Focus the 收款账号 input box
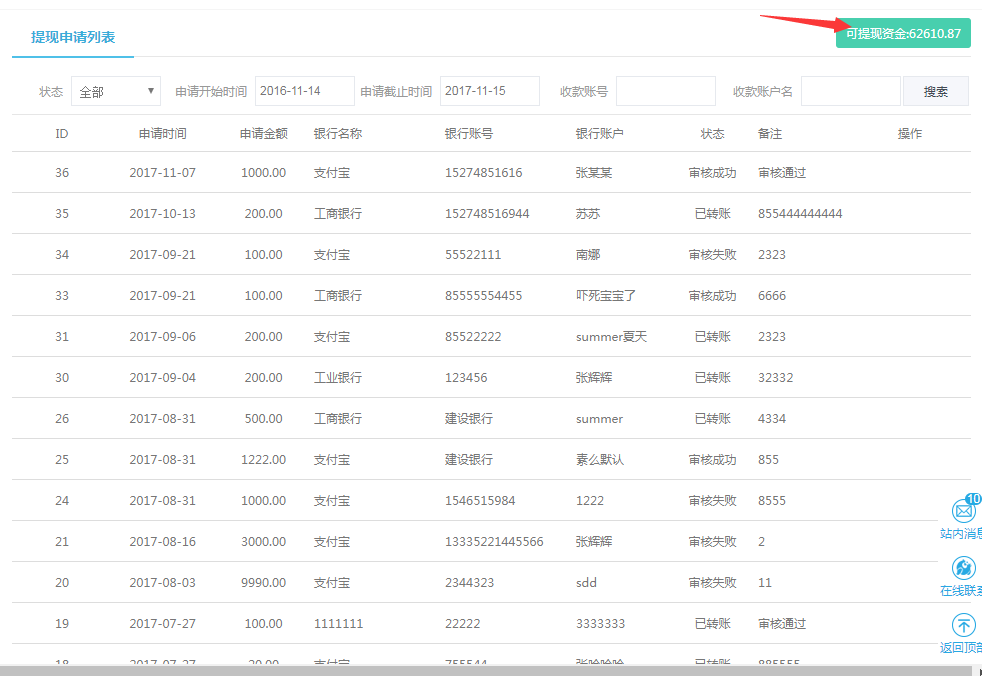 [665, 91]
